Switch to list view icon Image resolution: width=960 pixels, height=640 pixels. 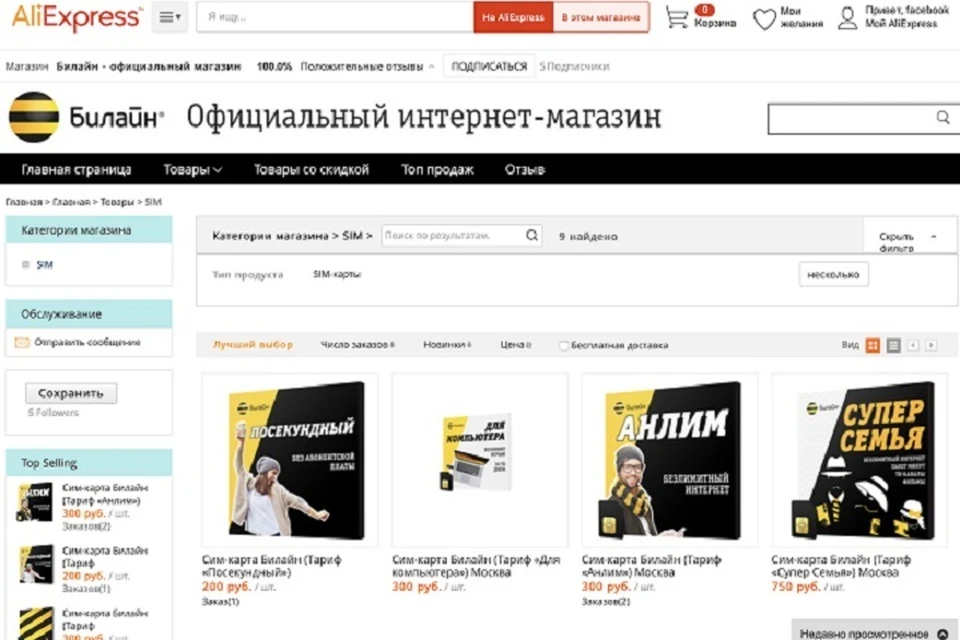click(894, 345)
